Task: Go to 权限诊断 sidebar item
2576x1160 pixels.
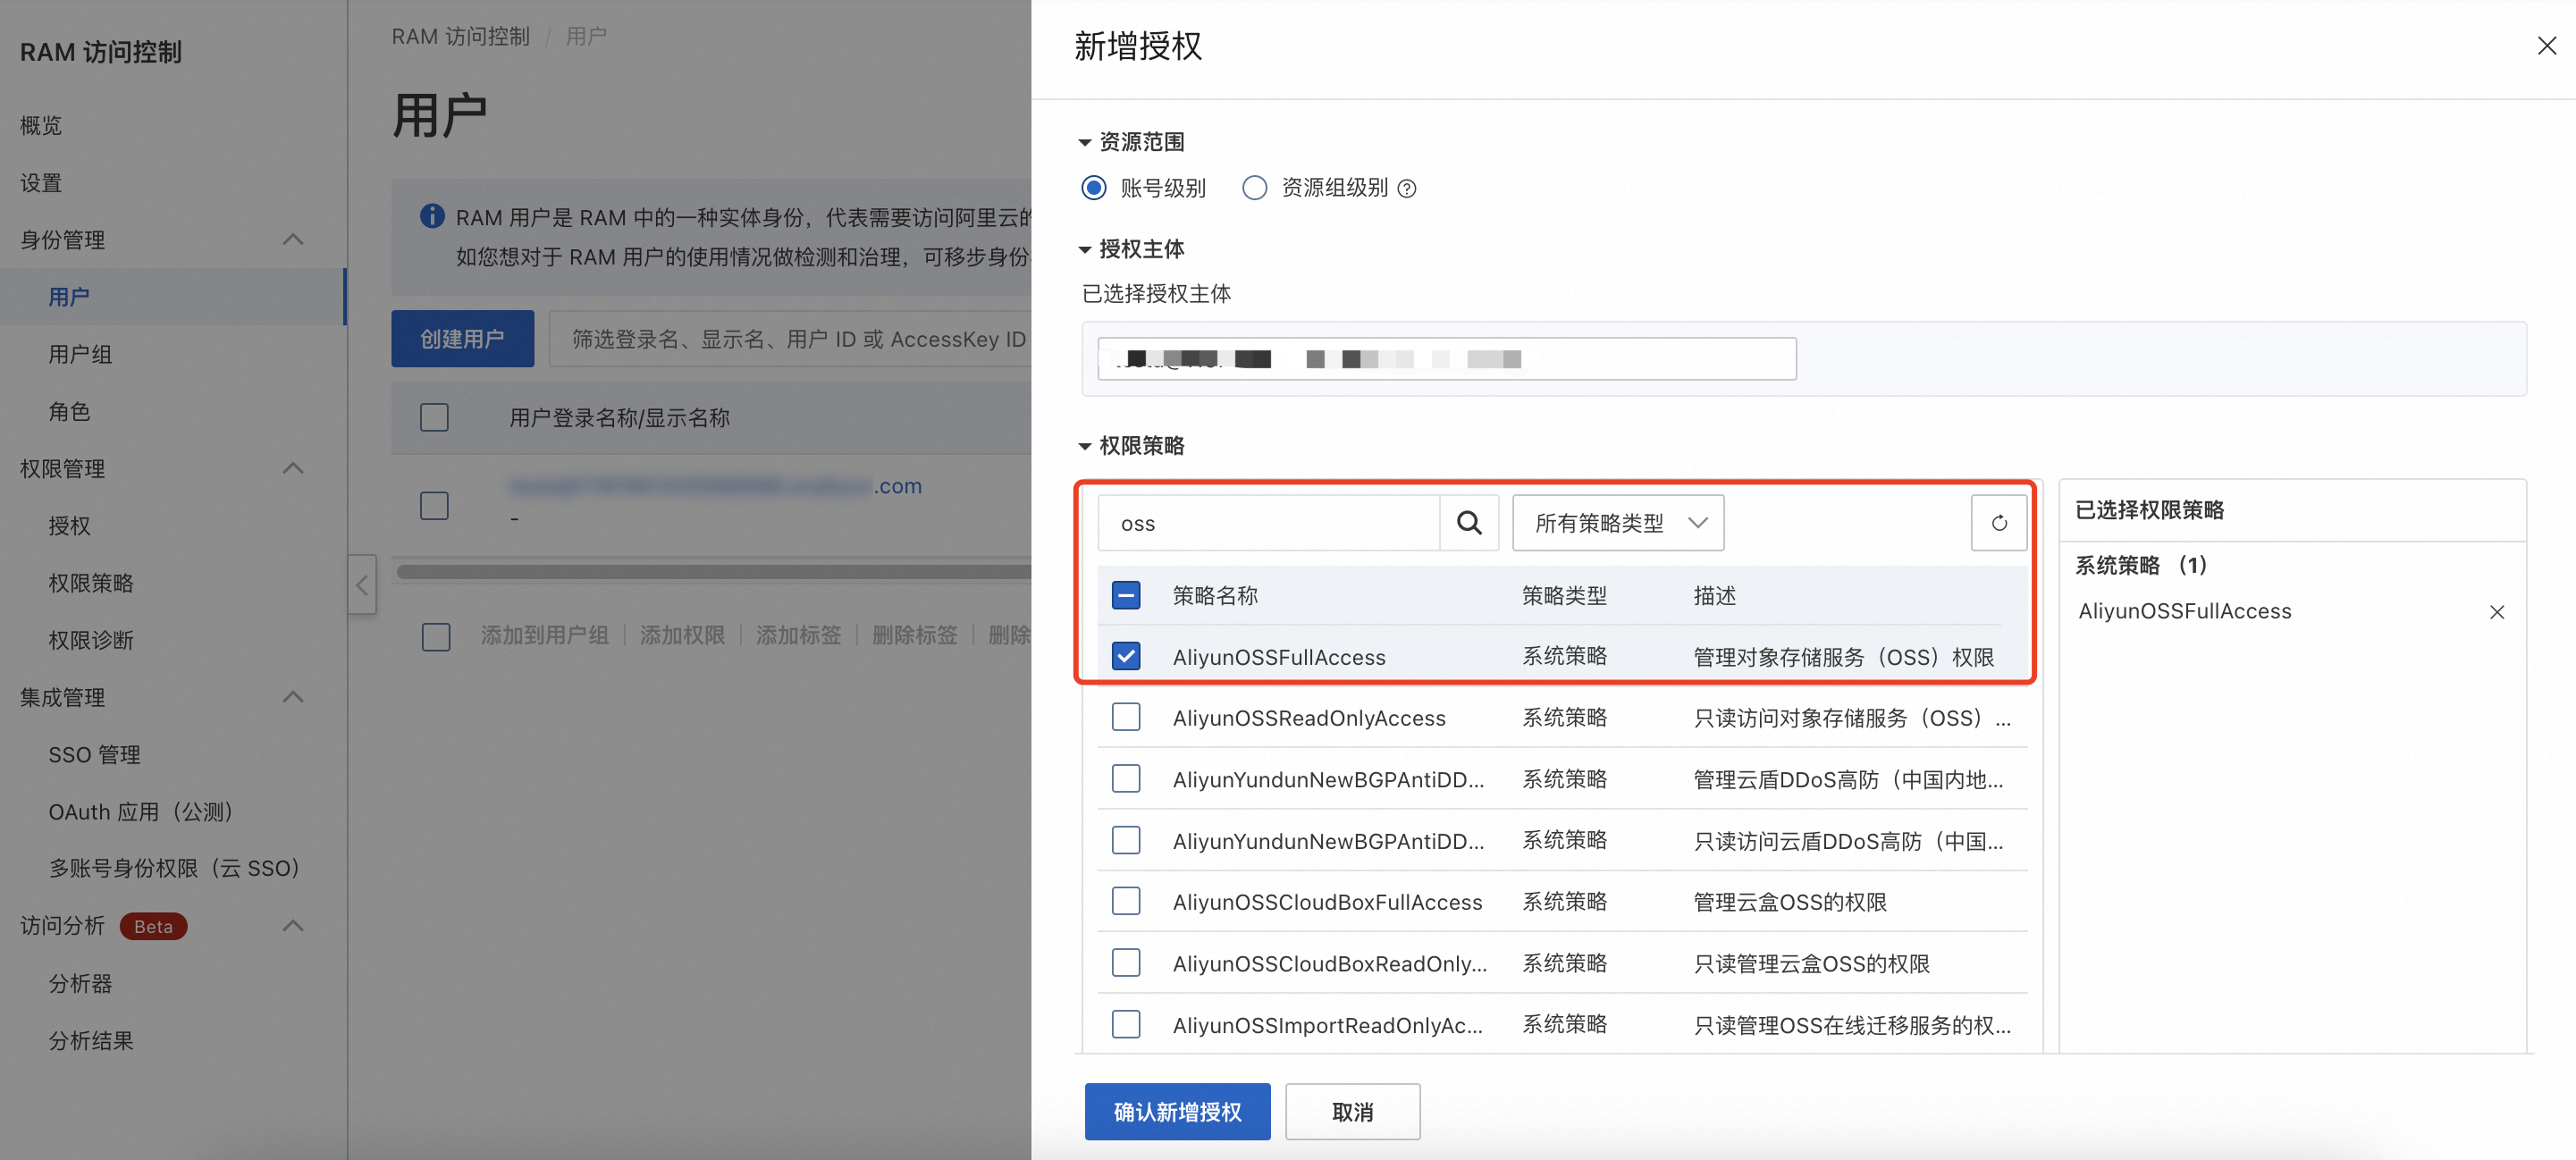Action: 91,640
